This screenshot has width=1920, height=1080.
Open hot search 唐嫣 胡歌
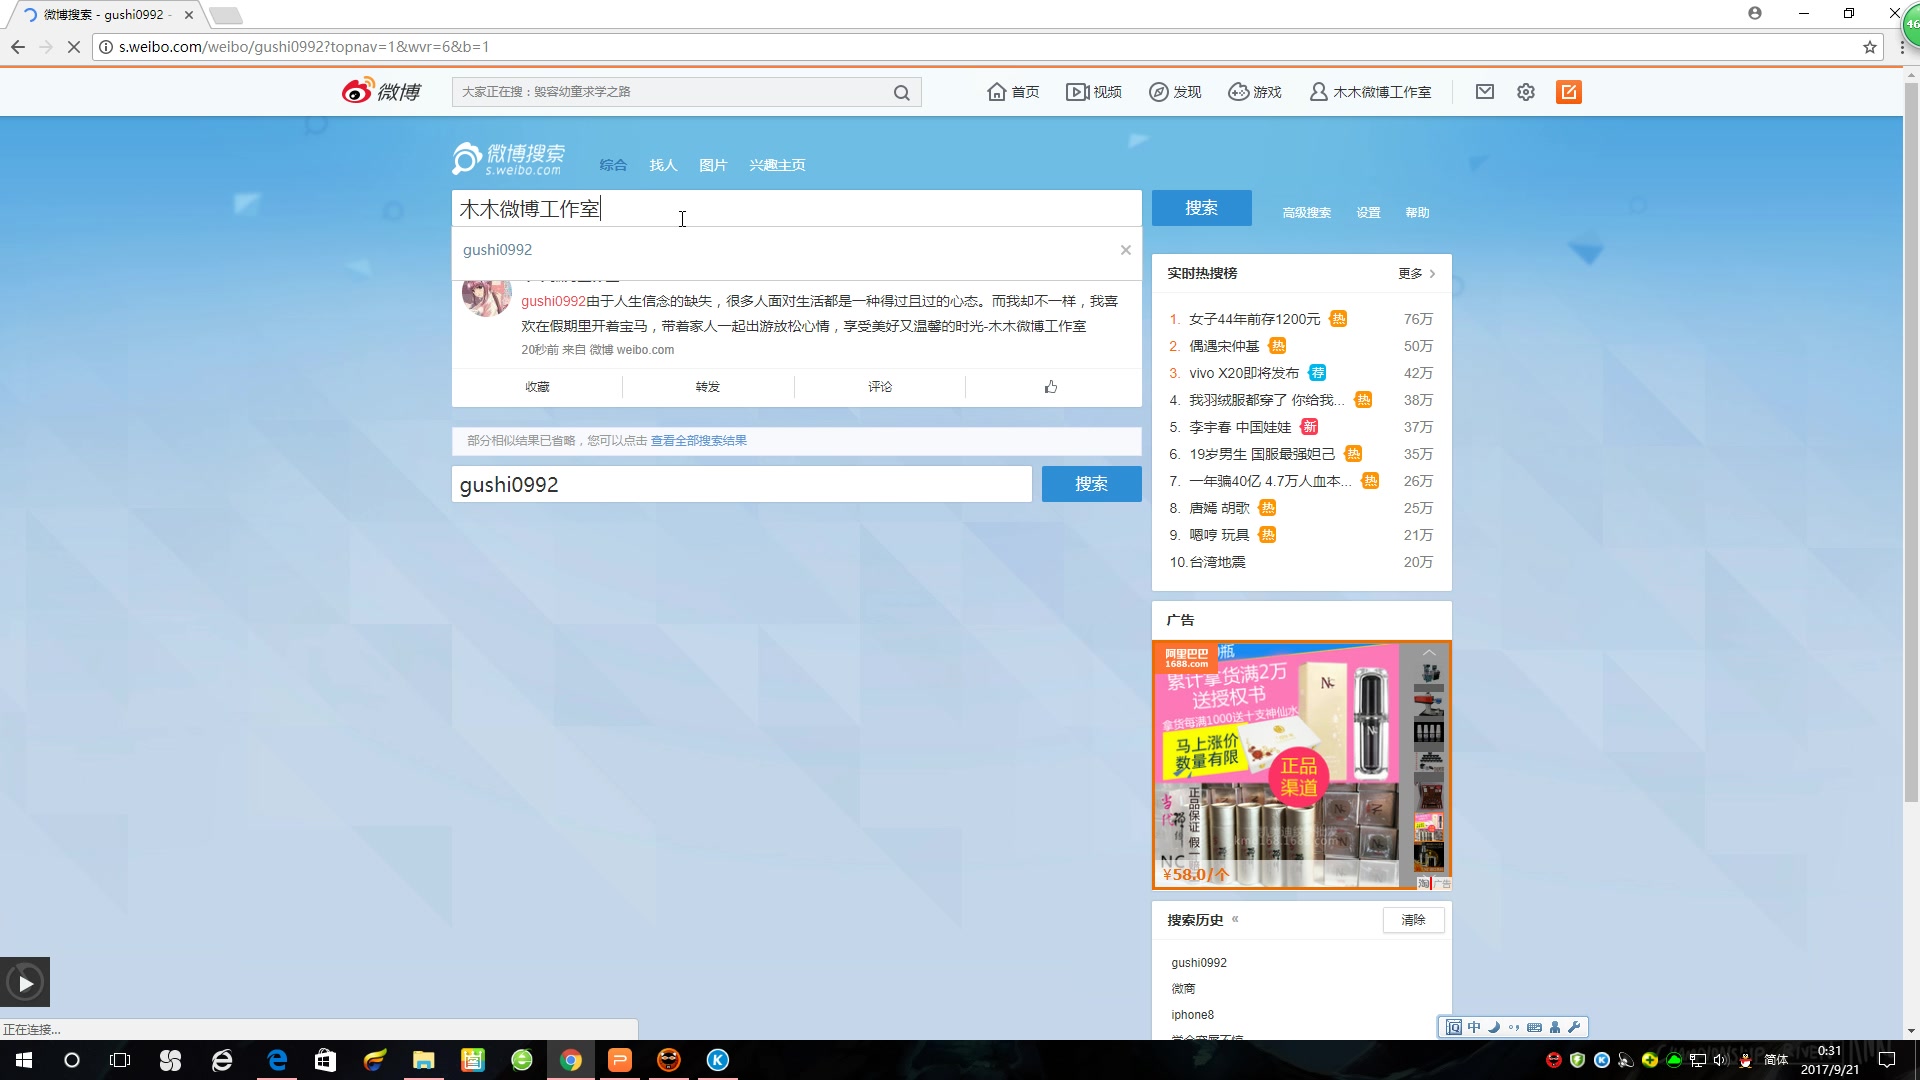click(1219, 508)
